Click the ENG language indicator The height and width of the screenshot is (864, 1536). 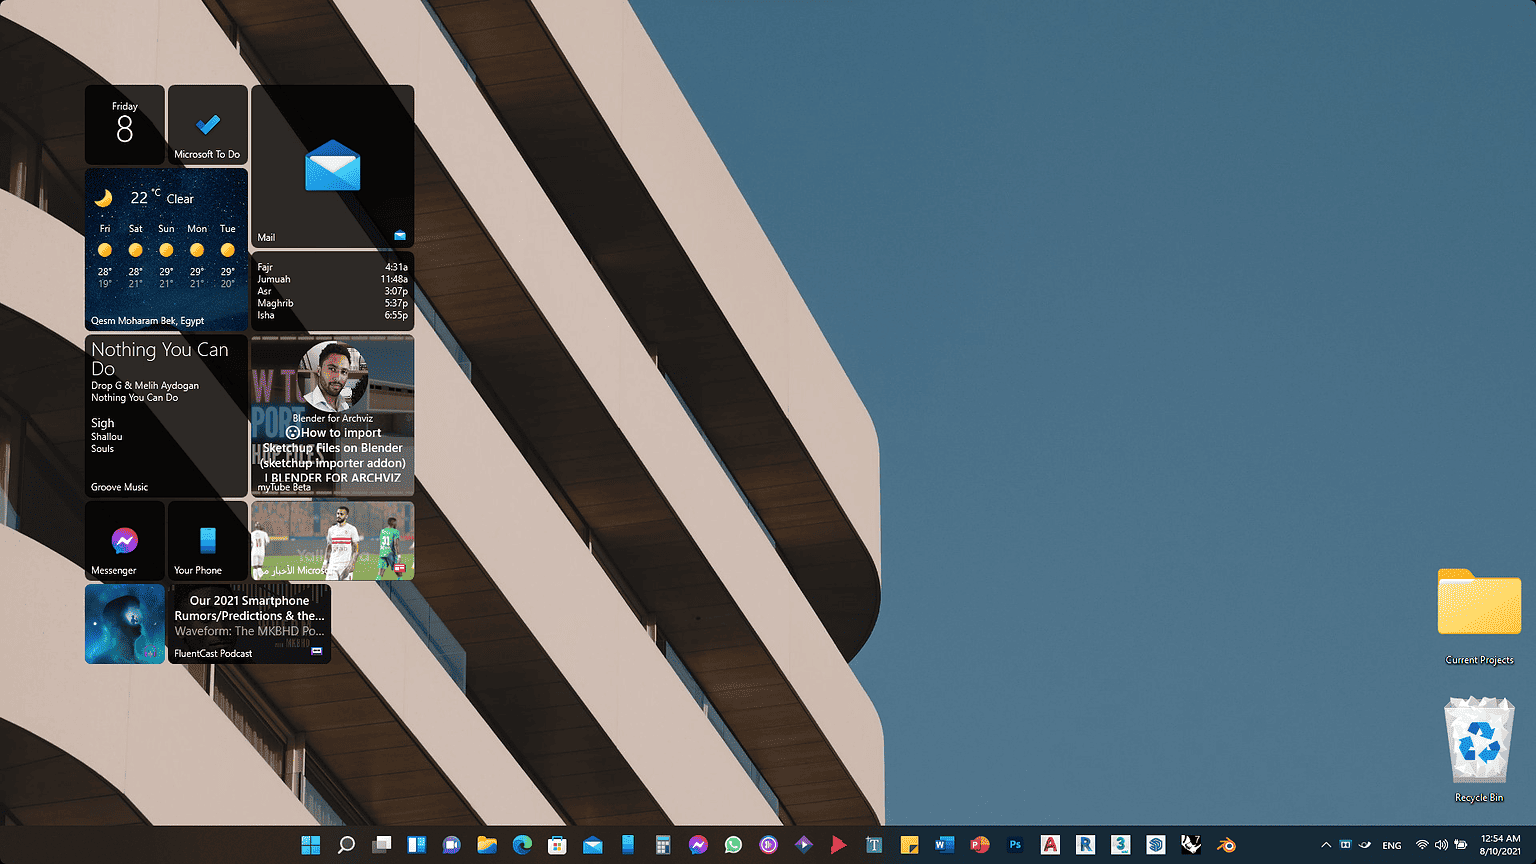(1391, 845)
